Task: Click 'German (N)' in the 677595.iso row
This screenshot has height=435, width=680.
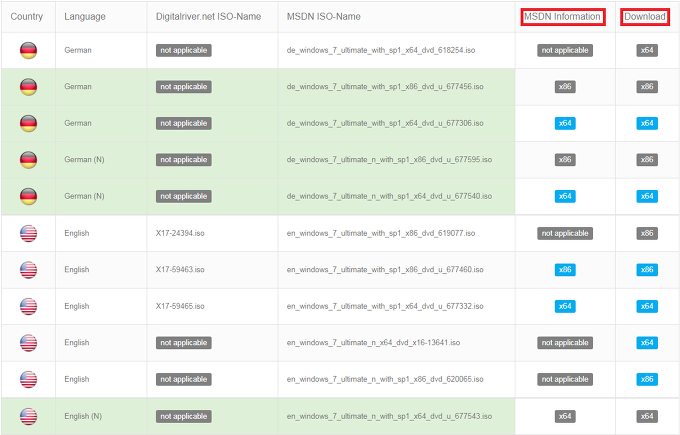Action: [x=84, y=160]
